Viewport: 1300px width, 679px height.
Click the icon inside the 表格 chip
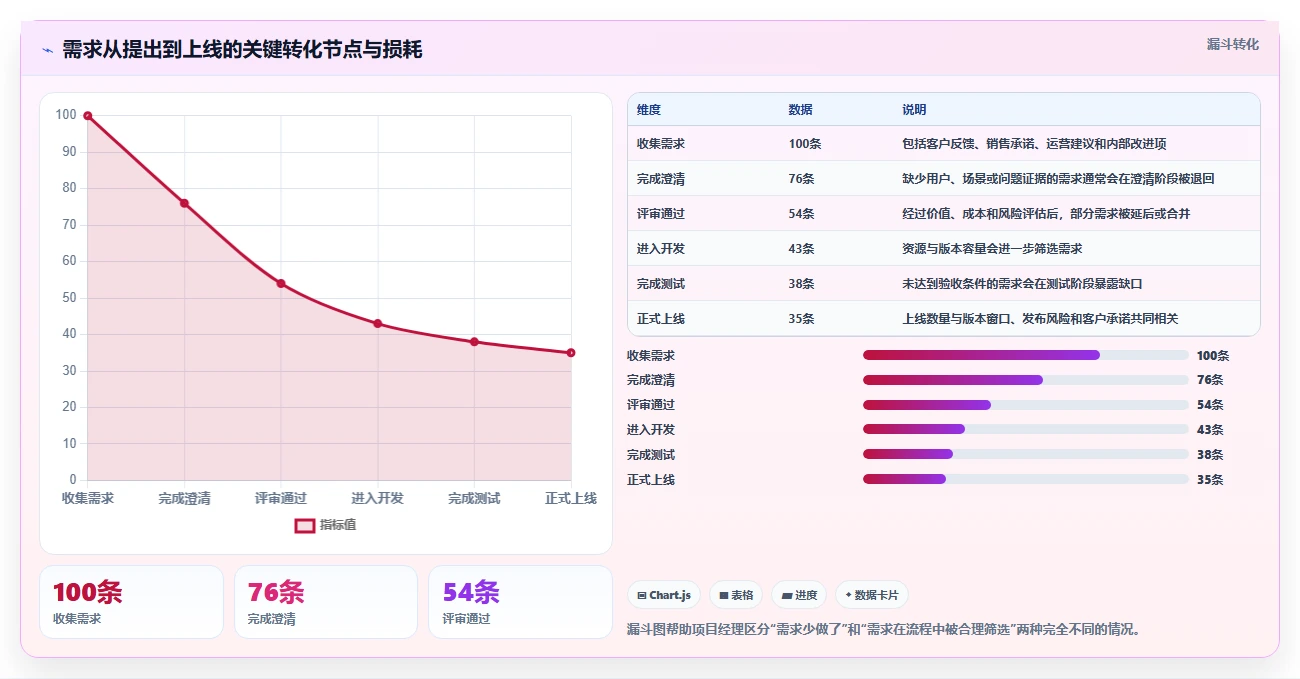tap(724, 595)
